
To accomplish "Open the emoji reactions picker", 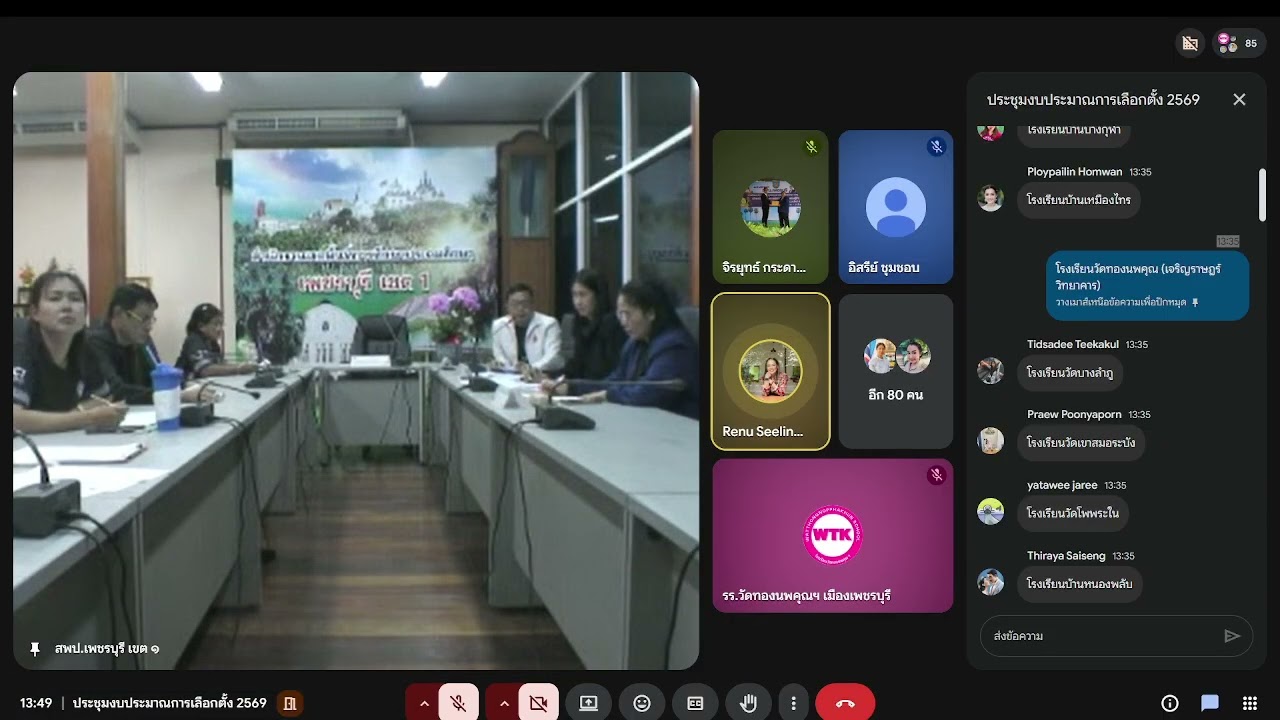I will pyautogui.click(x=642, y=703).
